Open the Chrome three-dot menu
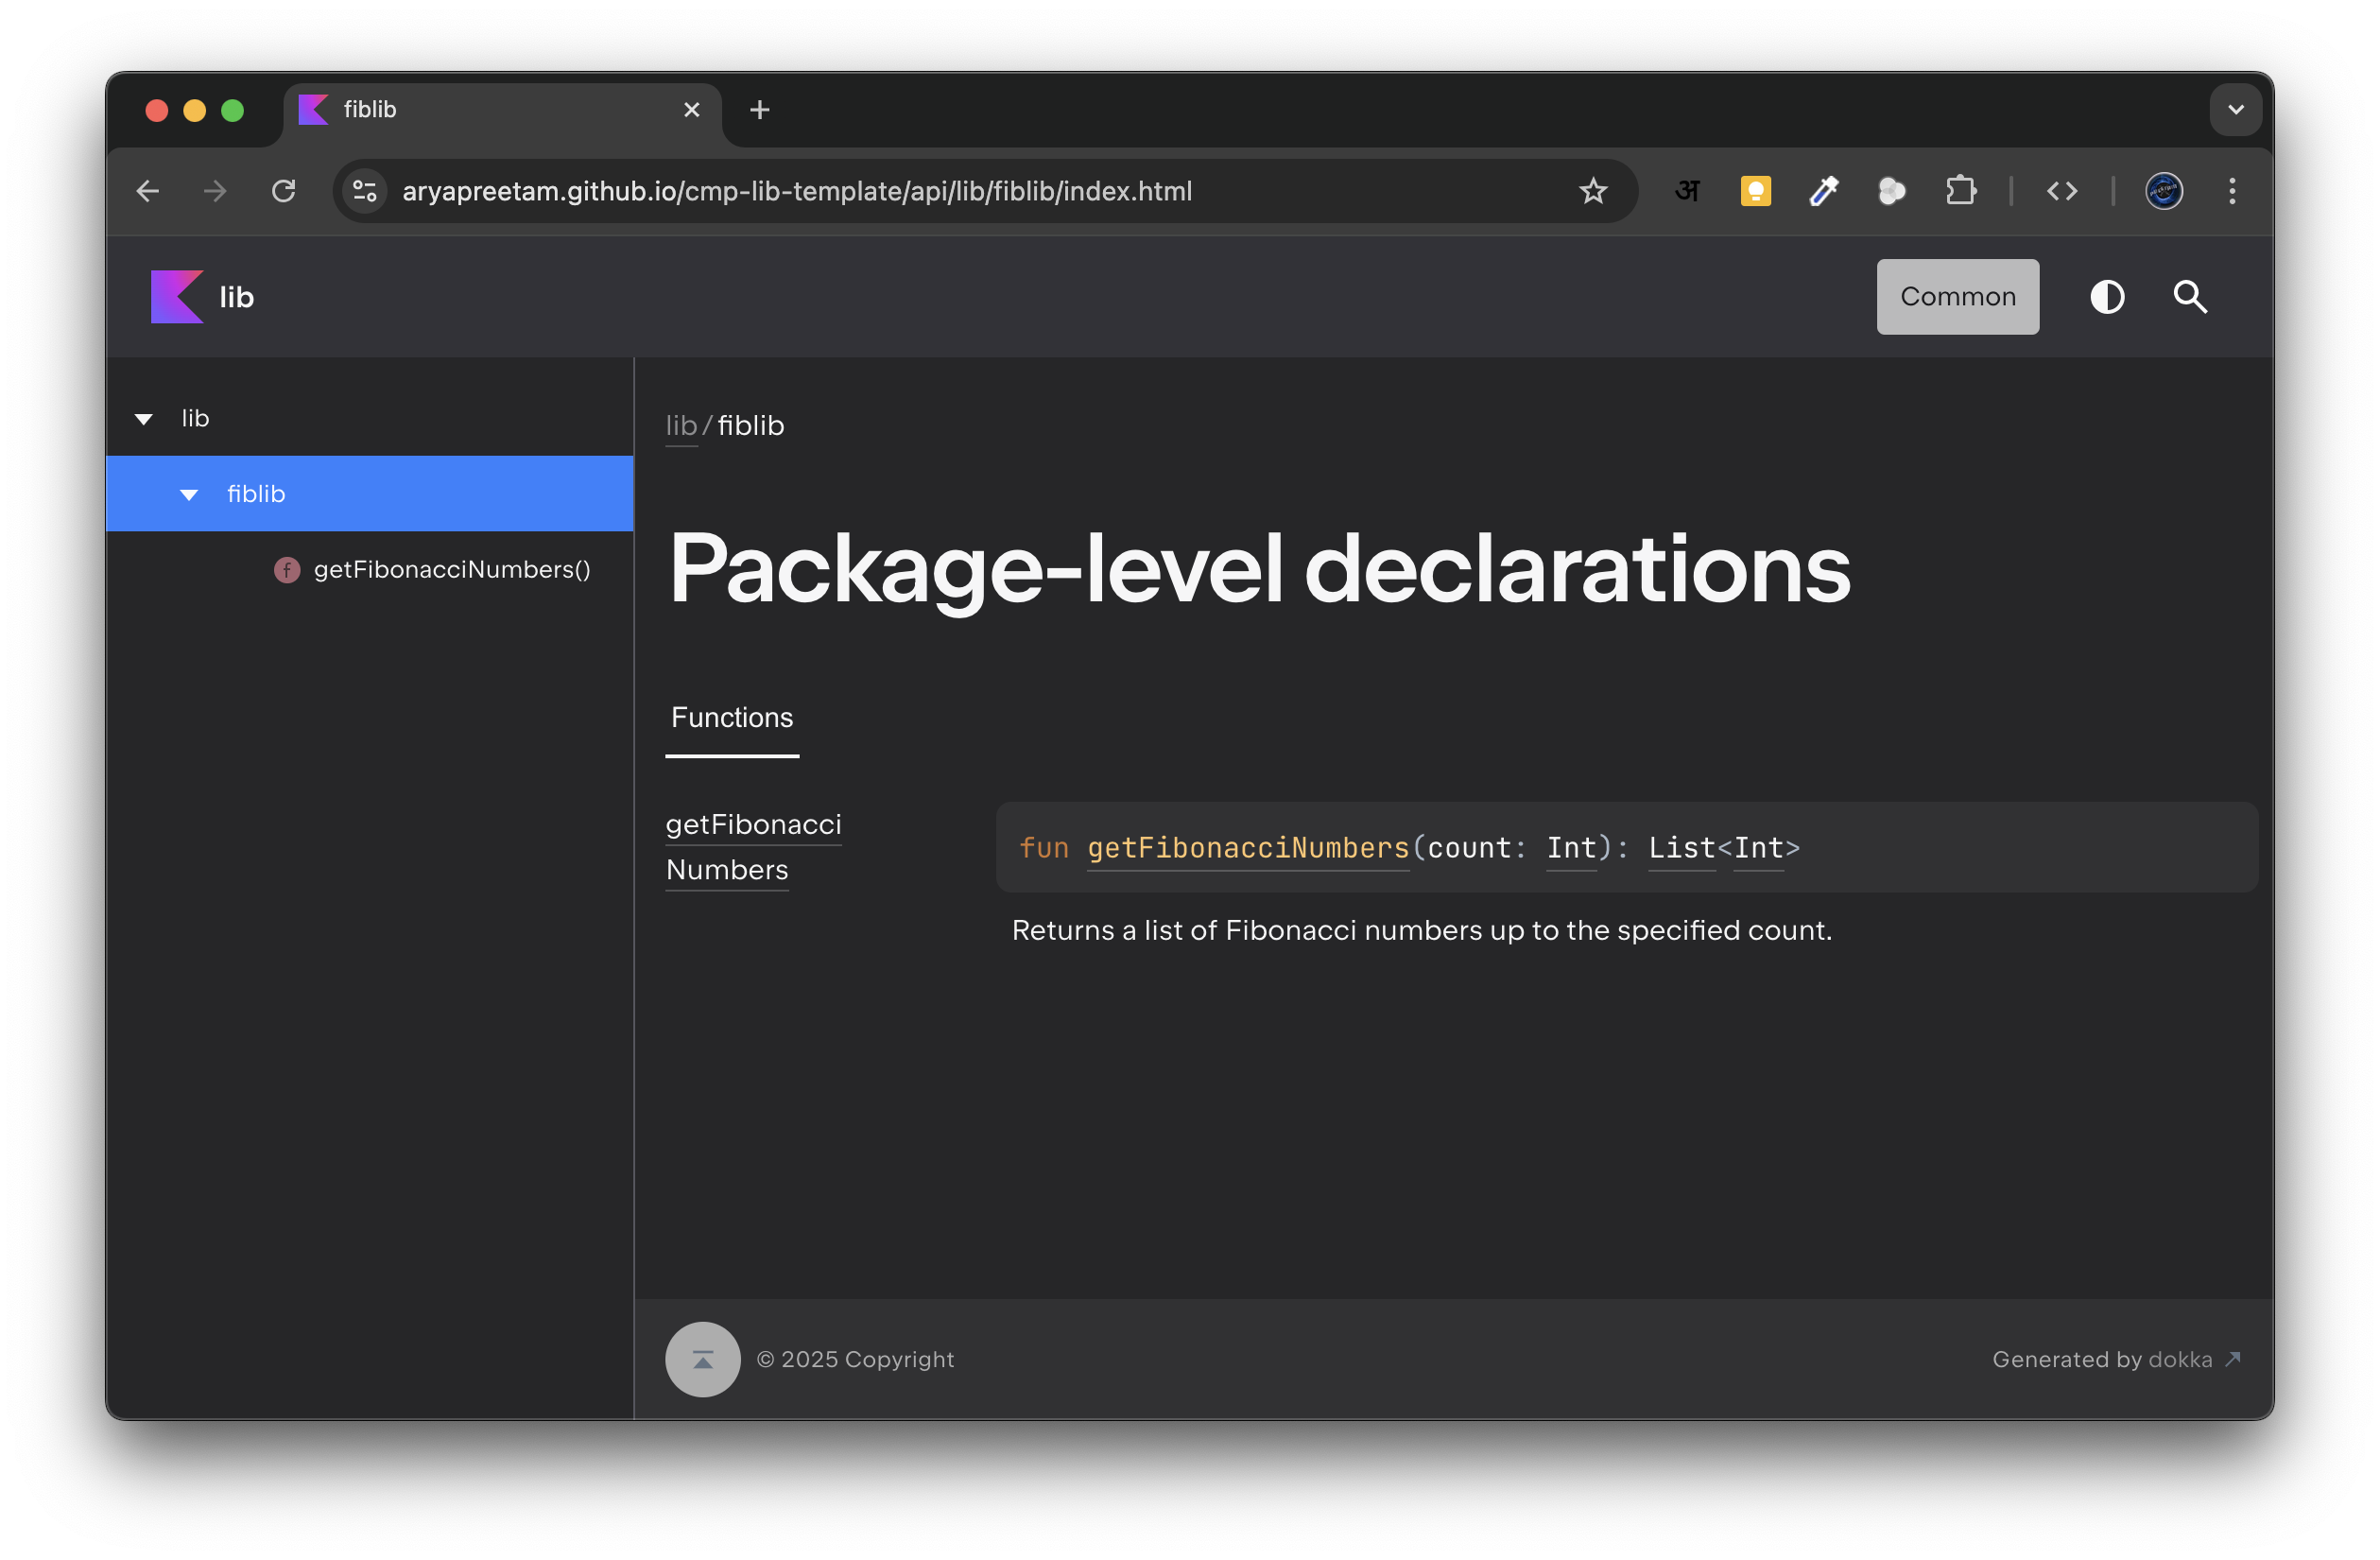 pos(2232,191)
